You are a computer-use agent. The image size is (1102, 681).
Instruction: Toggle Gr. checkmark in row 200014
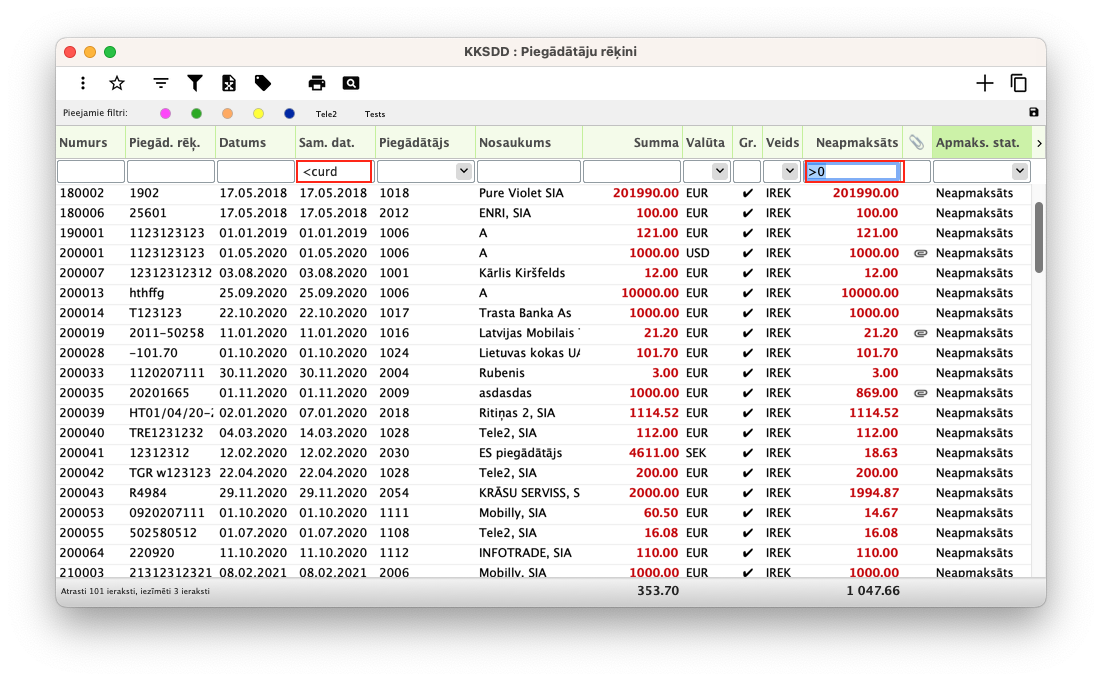[747, 313]
